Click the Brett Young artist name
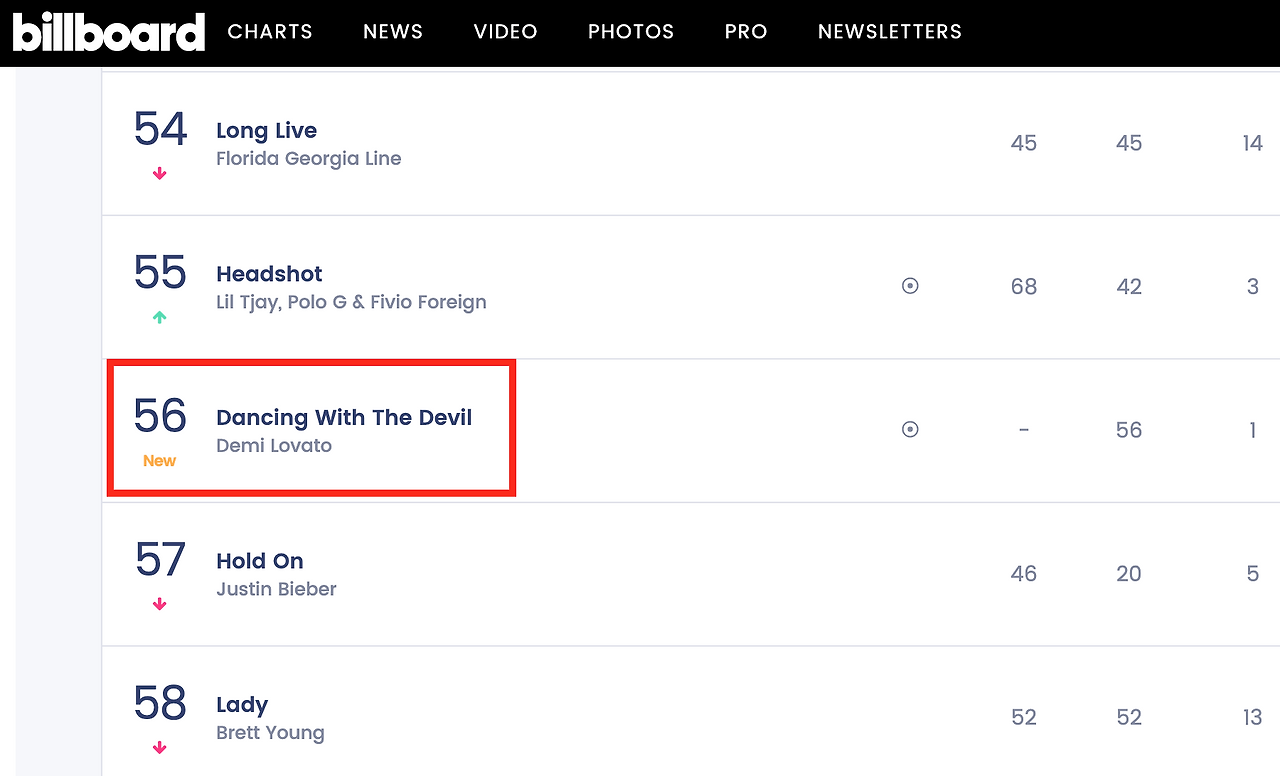 pos(271,732)
